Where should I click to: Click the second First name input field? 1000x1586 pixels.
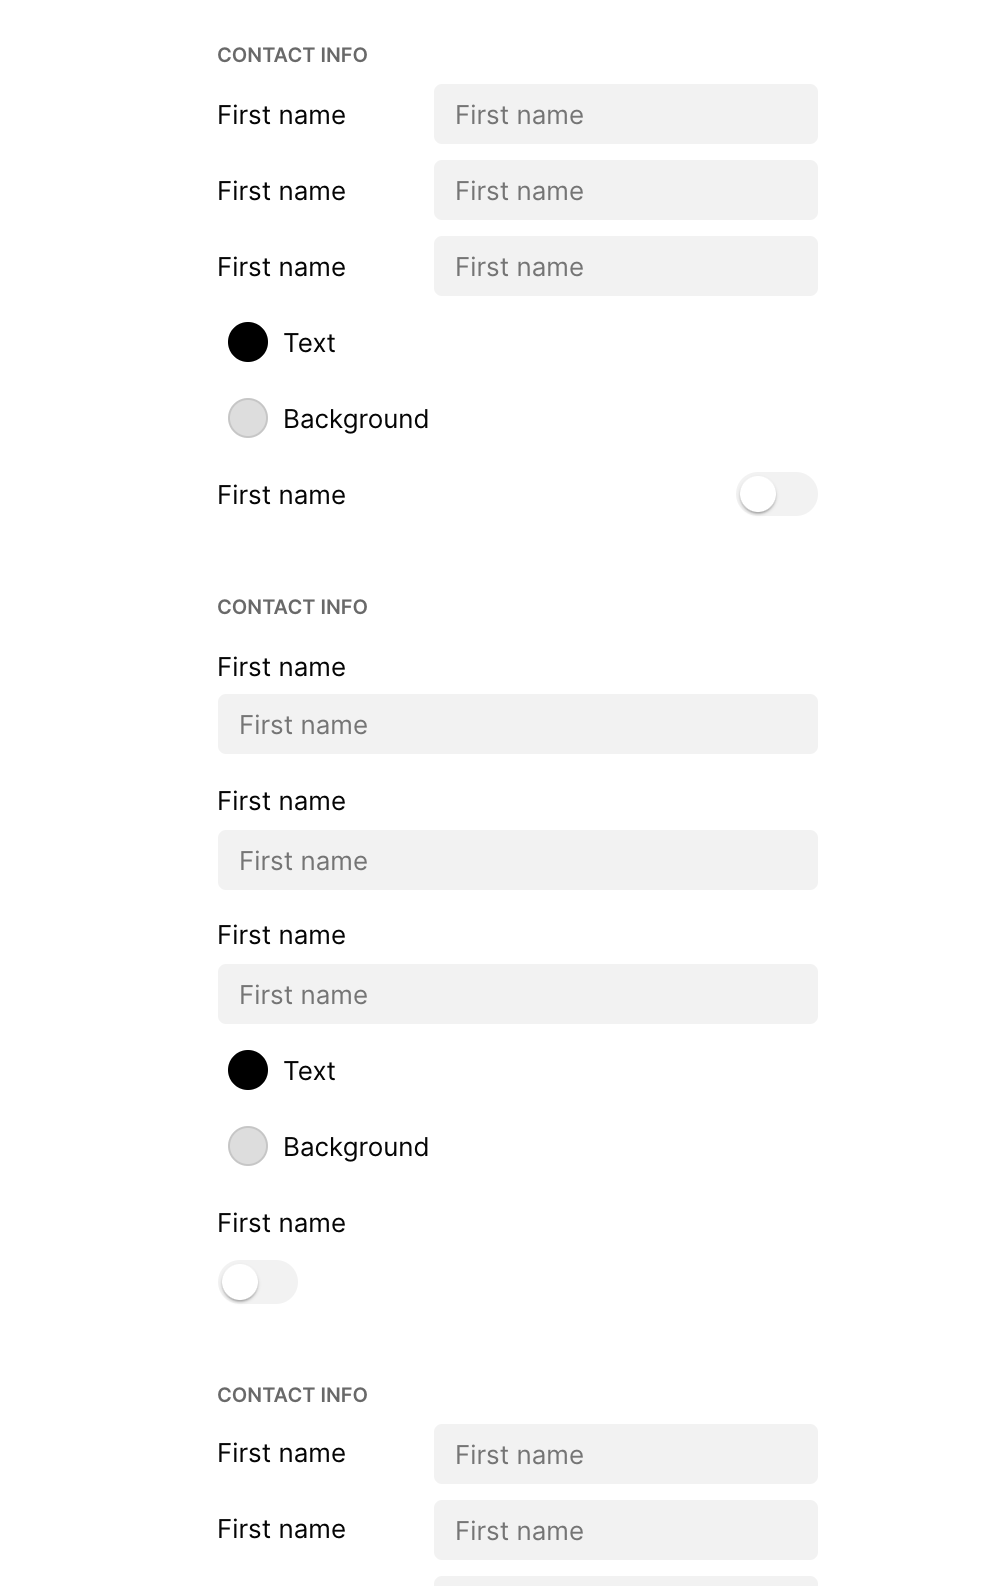tap(625, 190)
